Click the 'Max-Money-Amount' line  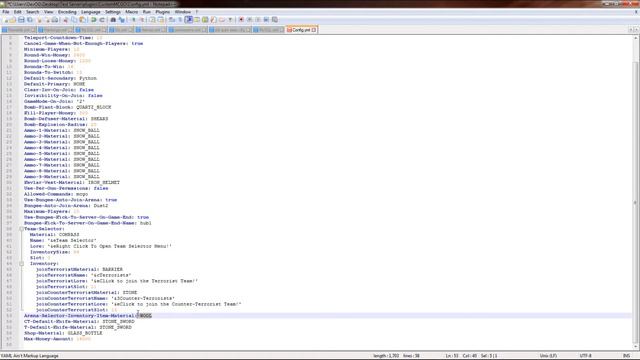(57, 339)
